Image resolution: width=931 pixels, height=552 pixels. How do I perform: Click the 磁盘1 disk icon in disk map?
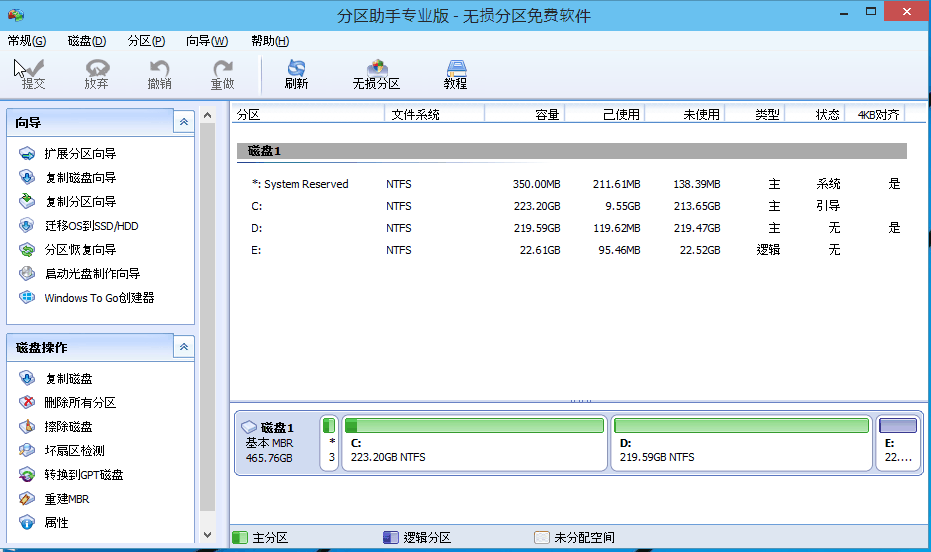[x=249, y=427]
